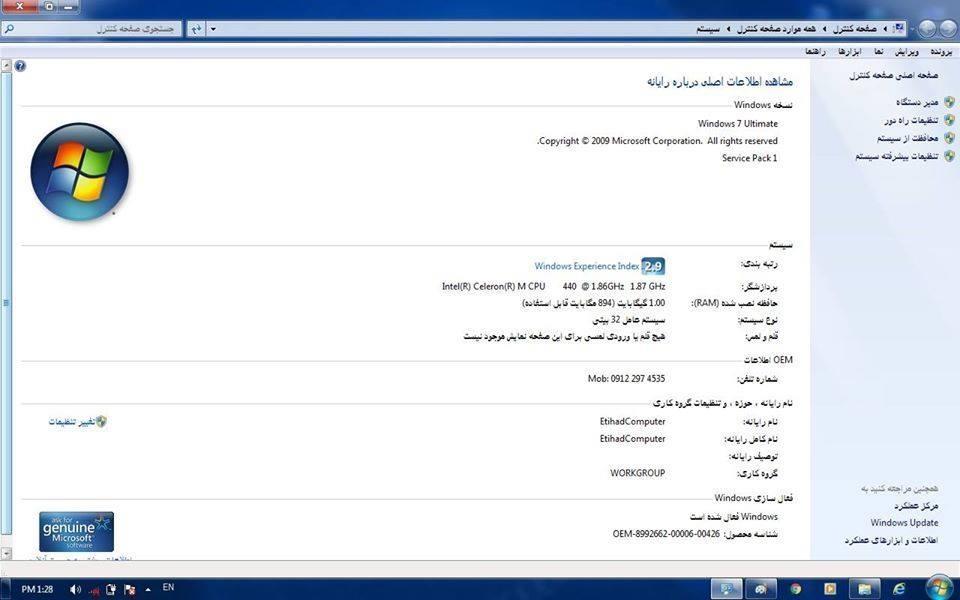Open the نما (View) menu
Screen dimensions: 960x600
(x=879, y=51)
